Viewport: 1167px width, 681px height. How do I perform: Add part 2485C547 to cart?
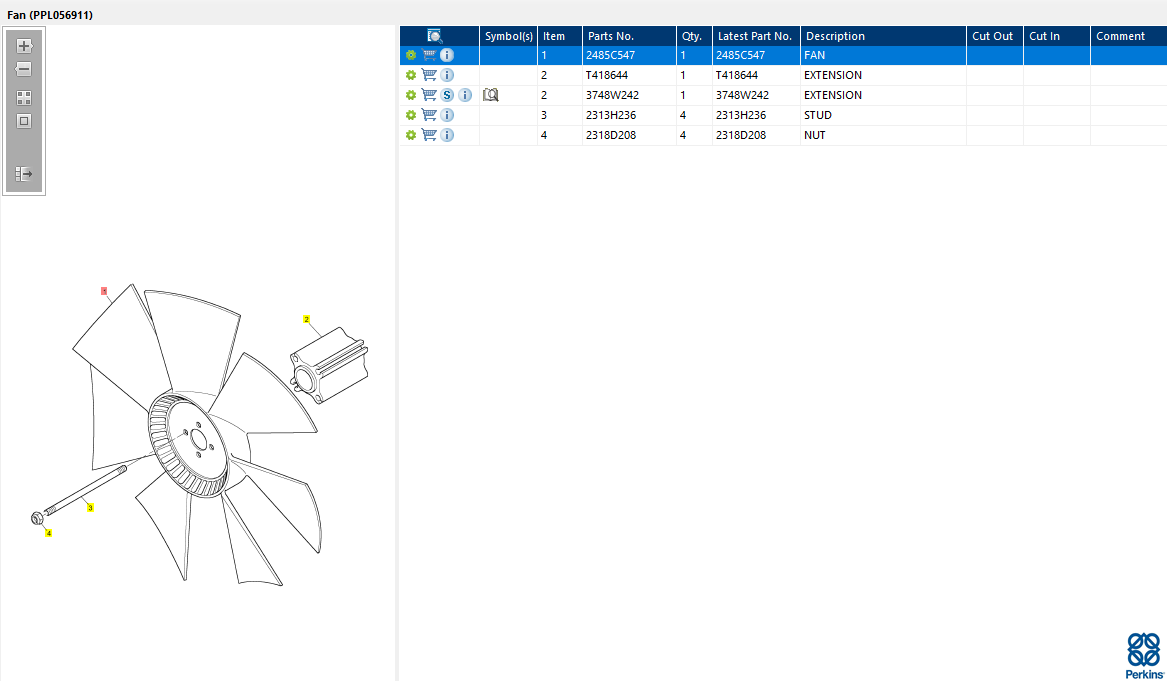pyautogui.click(x=429, y=55)
